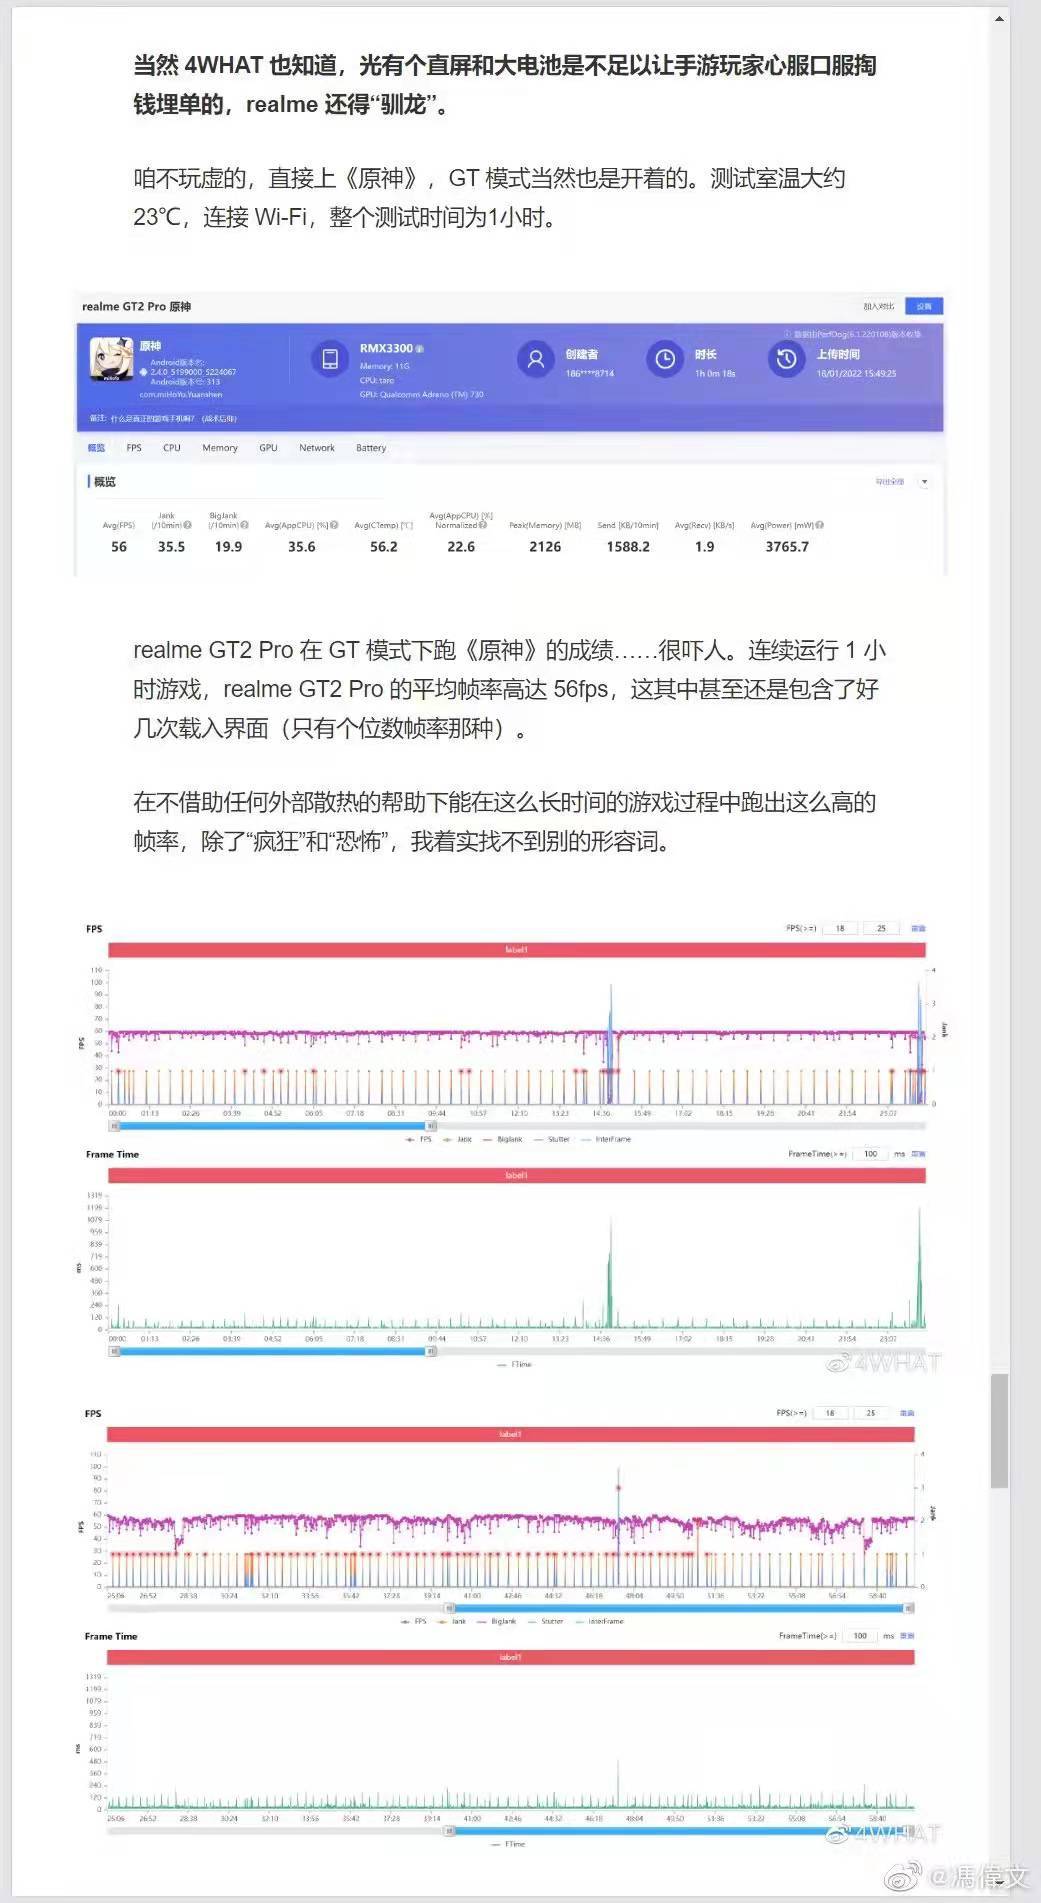
Task: Click the 时长 clock icon
Action: pos(665,359)
